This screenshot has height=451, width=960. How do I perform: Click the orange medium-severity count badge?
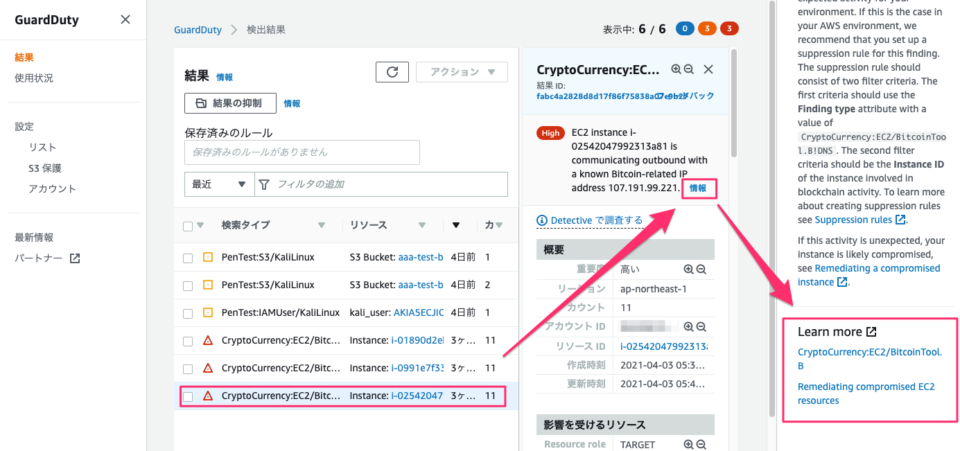707,28
